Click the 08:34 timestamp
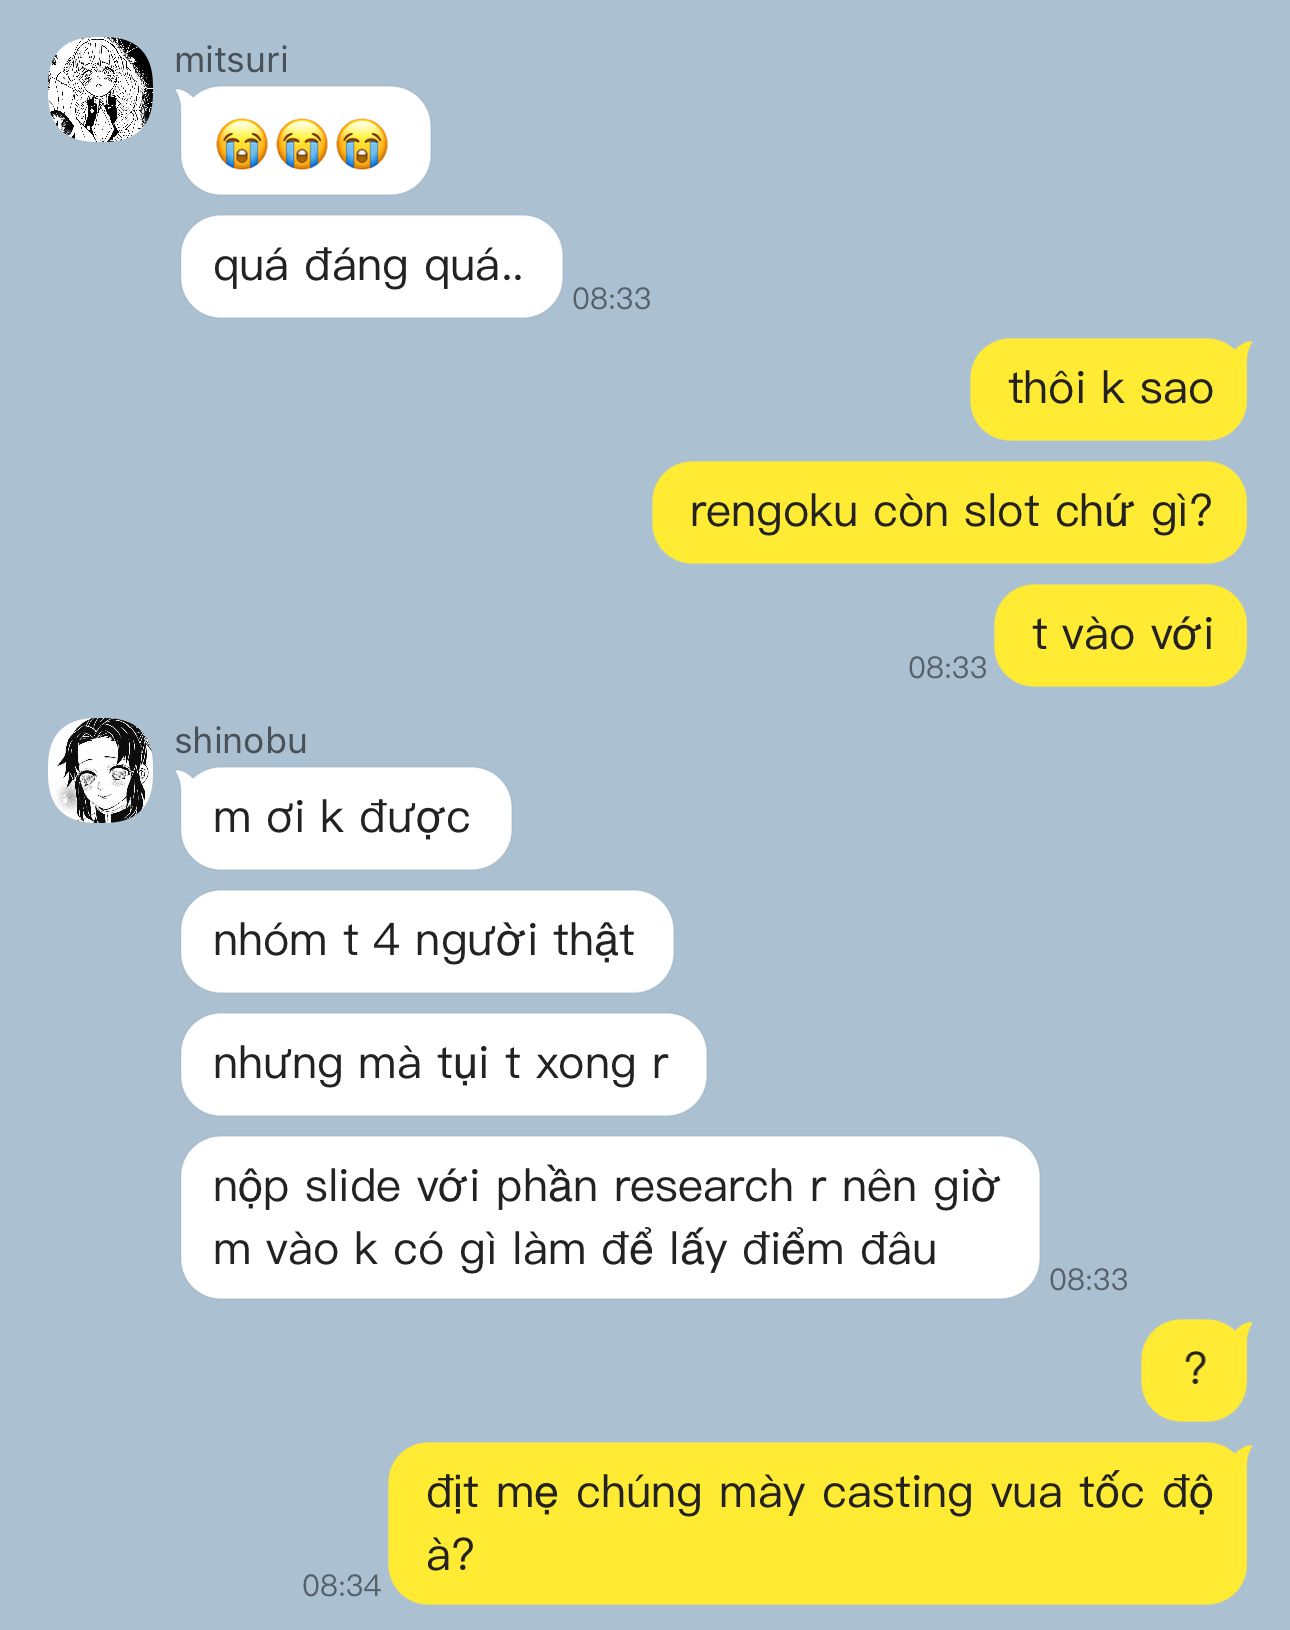This screenshot has width=1290, height=1630. coord(342,1585)
